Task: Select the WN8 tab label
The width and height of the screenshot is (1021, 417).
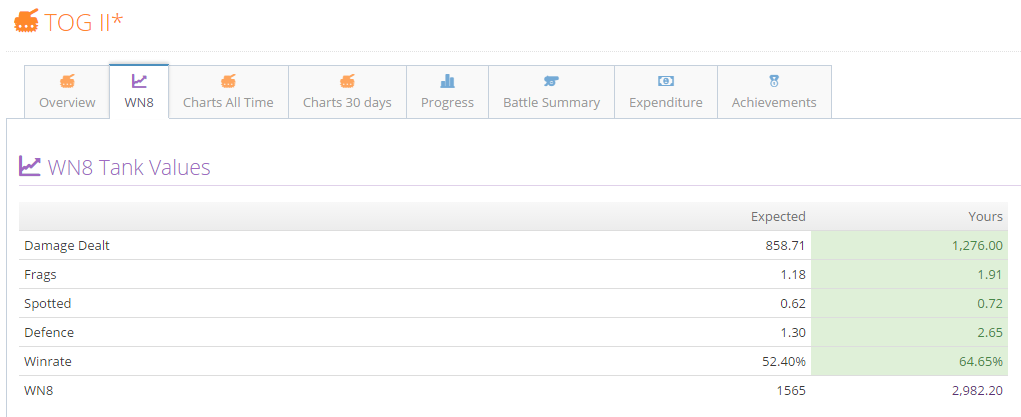Action: (139, 102)
